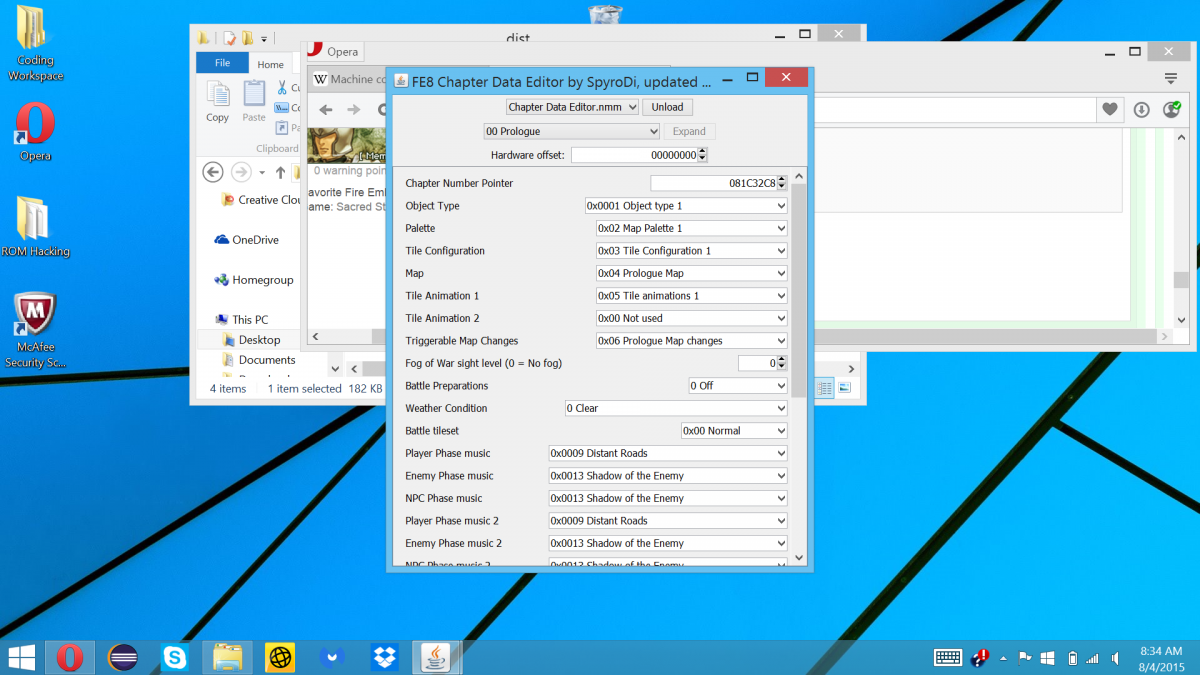1200x675 pixels.
Task: Open the Palette dropdown
Action: click(x=692, y=228)
